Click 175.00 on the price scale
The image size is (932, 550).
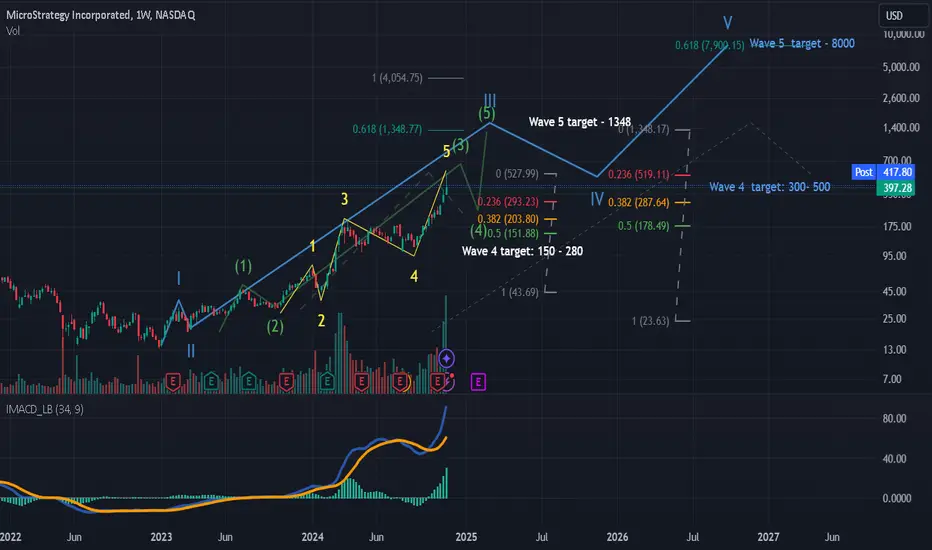[897, 226]
